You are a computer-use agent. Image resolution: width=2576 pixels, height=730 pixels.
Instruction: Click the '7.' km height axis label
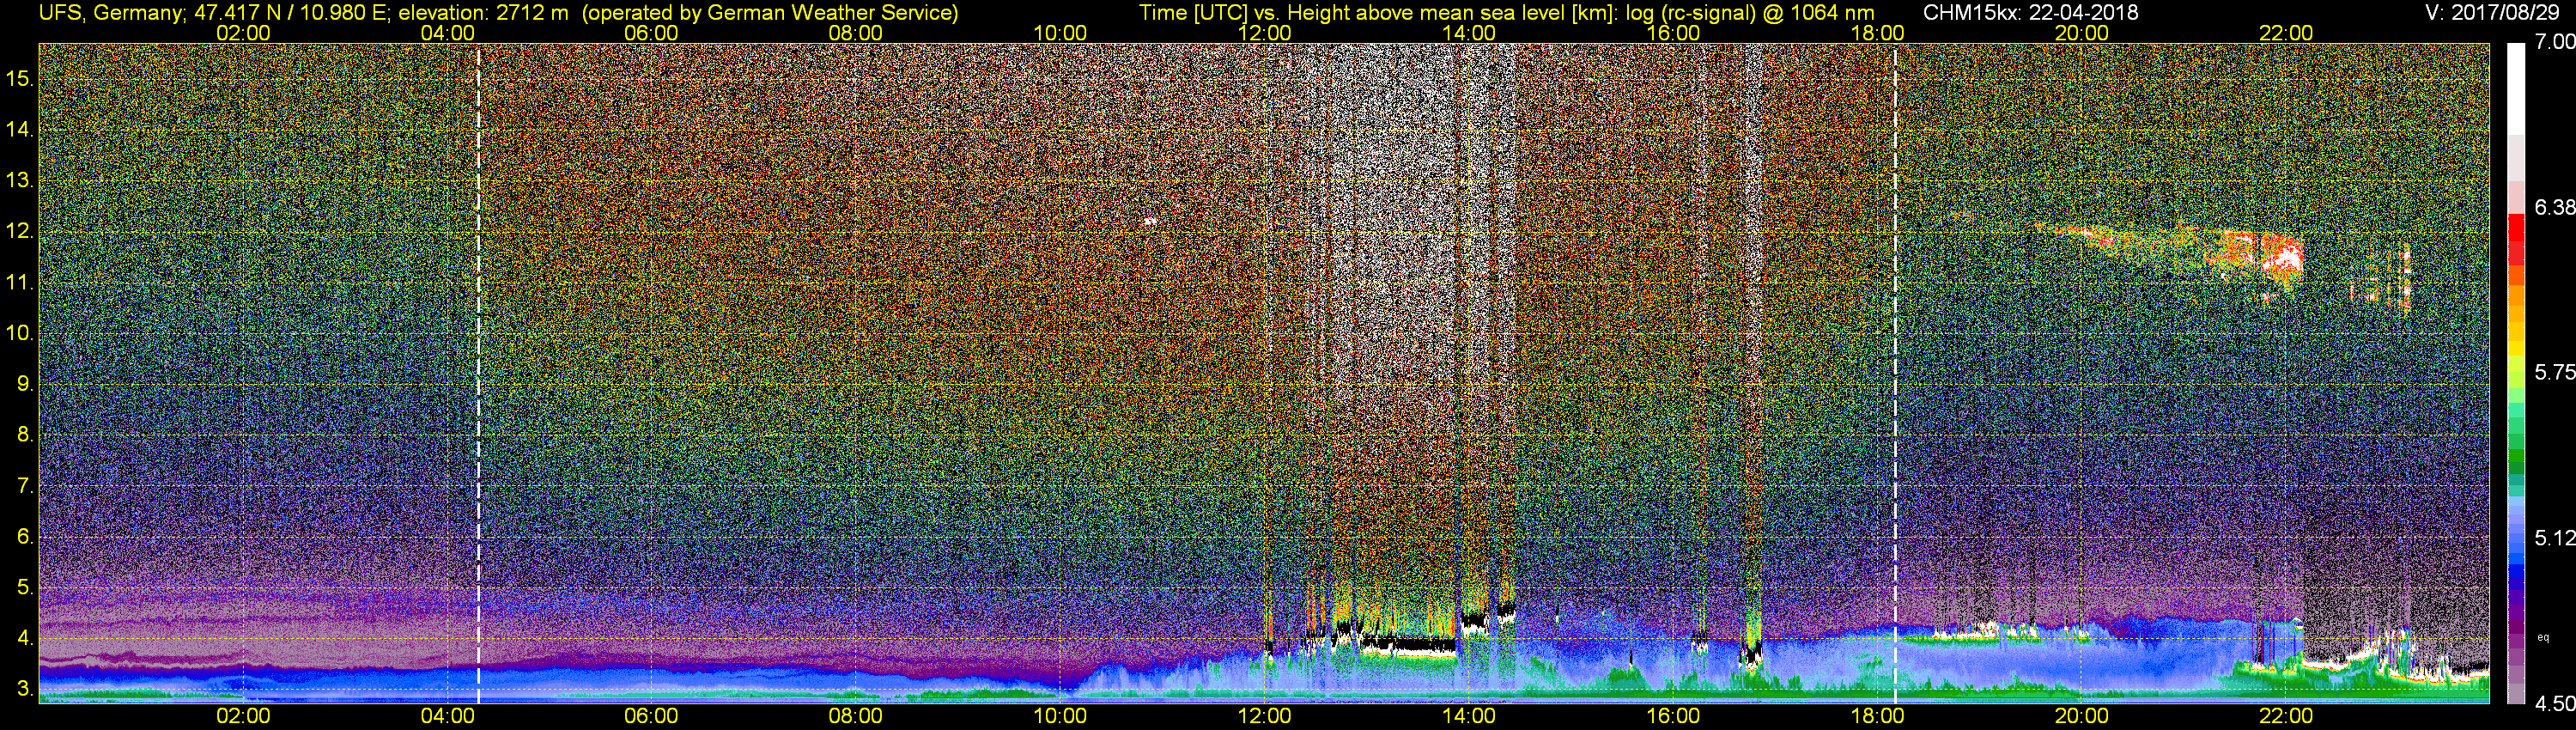coord(26,485)
